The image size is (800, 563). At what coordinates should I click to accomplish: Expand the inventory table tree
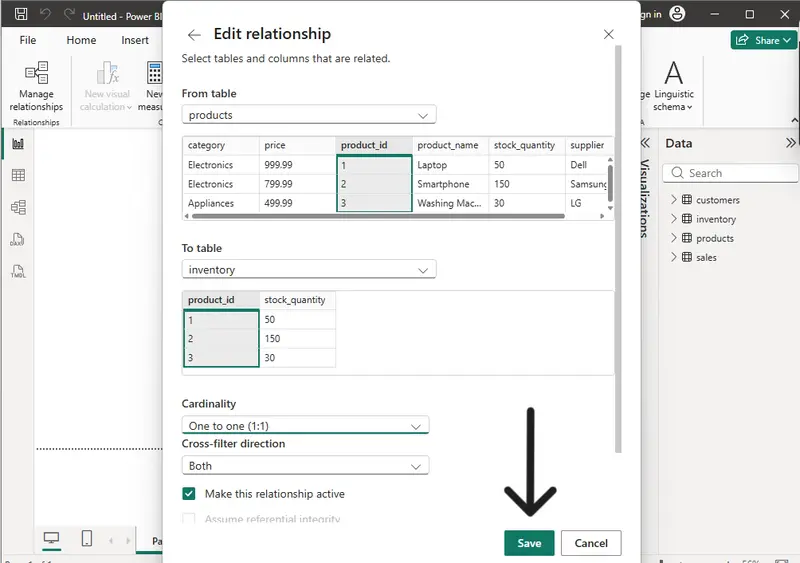point(673,219)
